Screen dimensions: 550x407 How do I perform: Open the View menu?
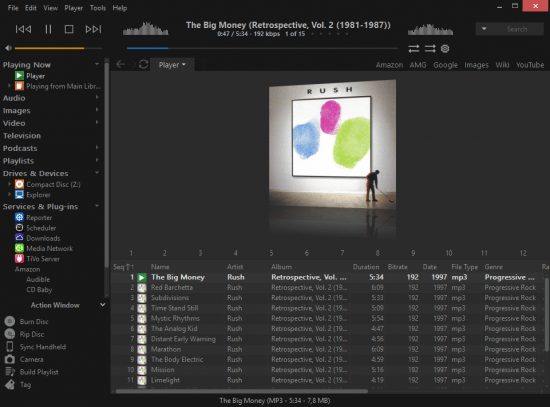coord(51,8)
